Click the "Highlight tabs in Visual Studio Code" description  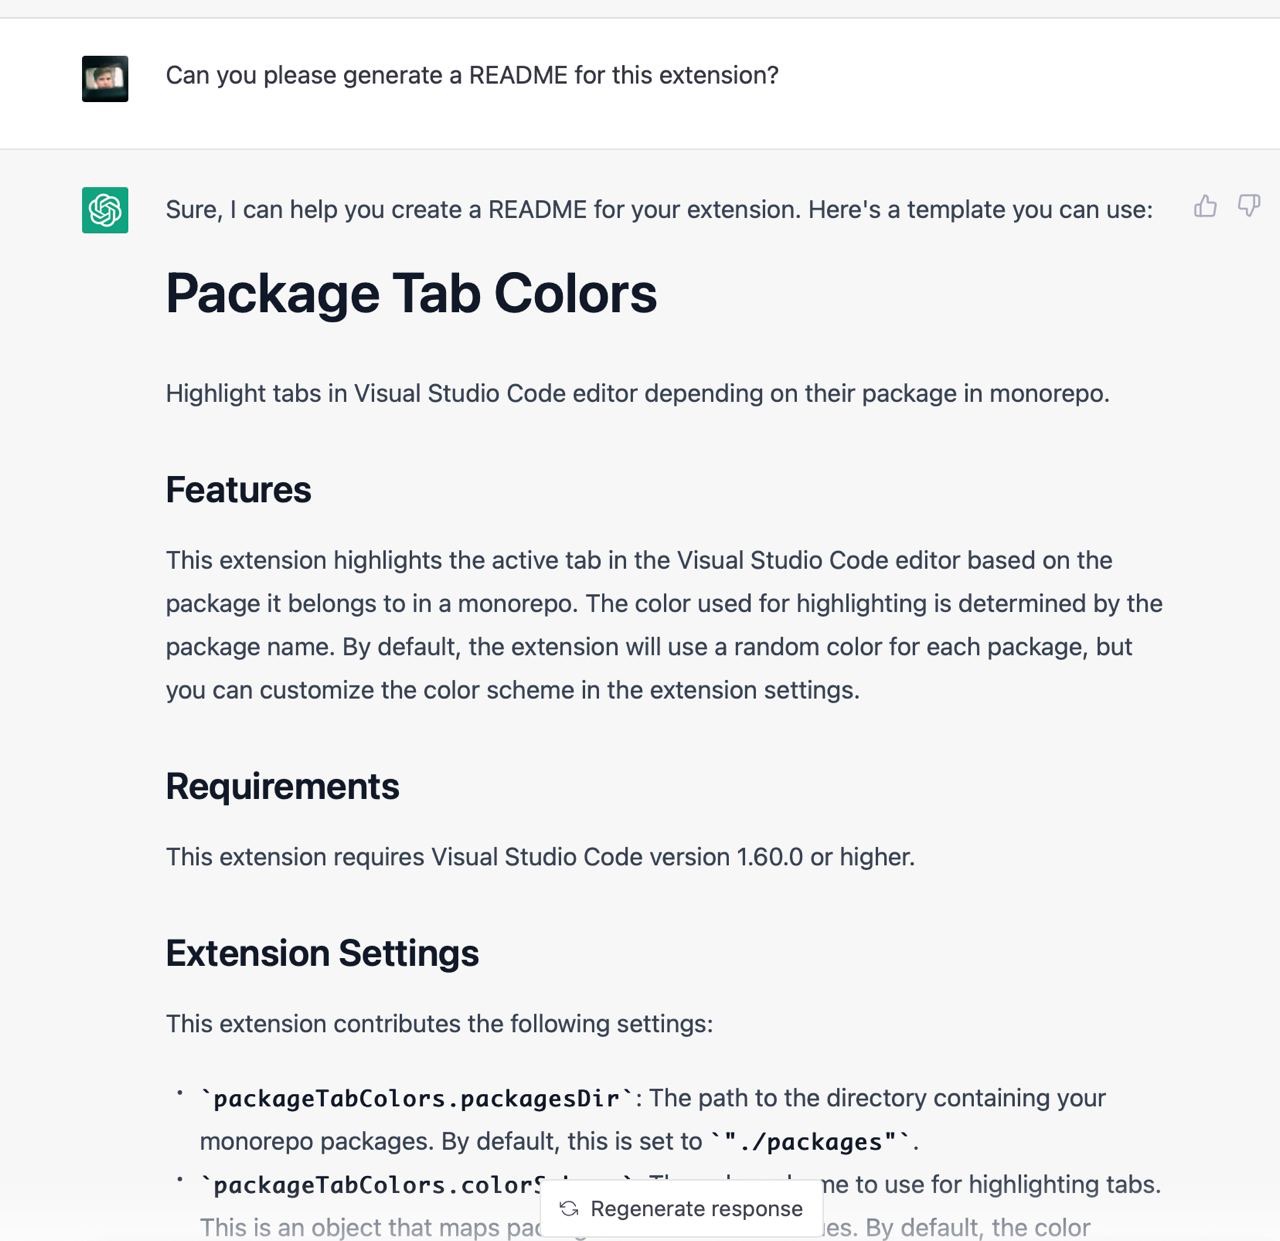637,394
